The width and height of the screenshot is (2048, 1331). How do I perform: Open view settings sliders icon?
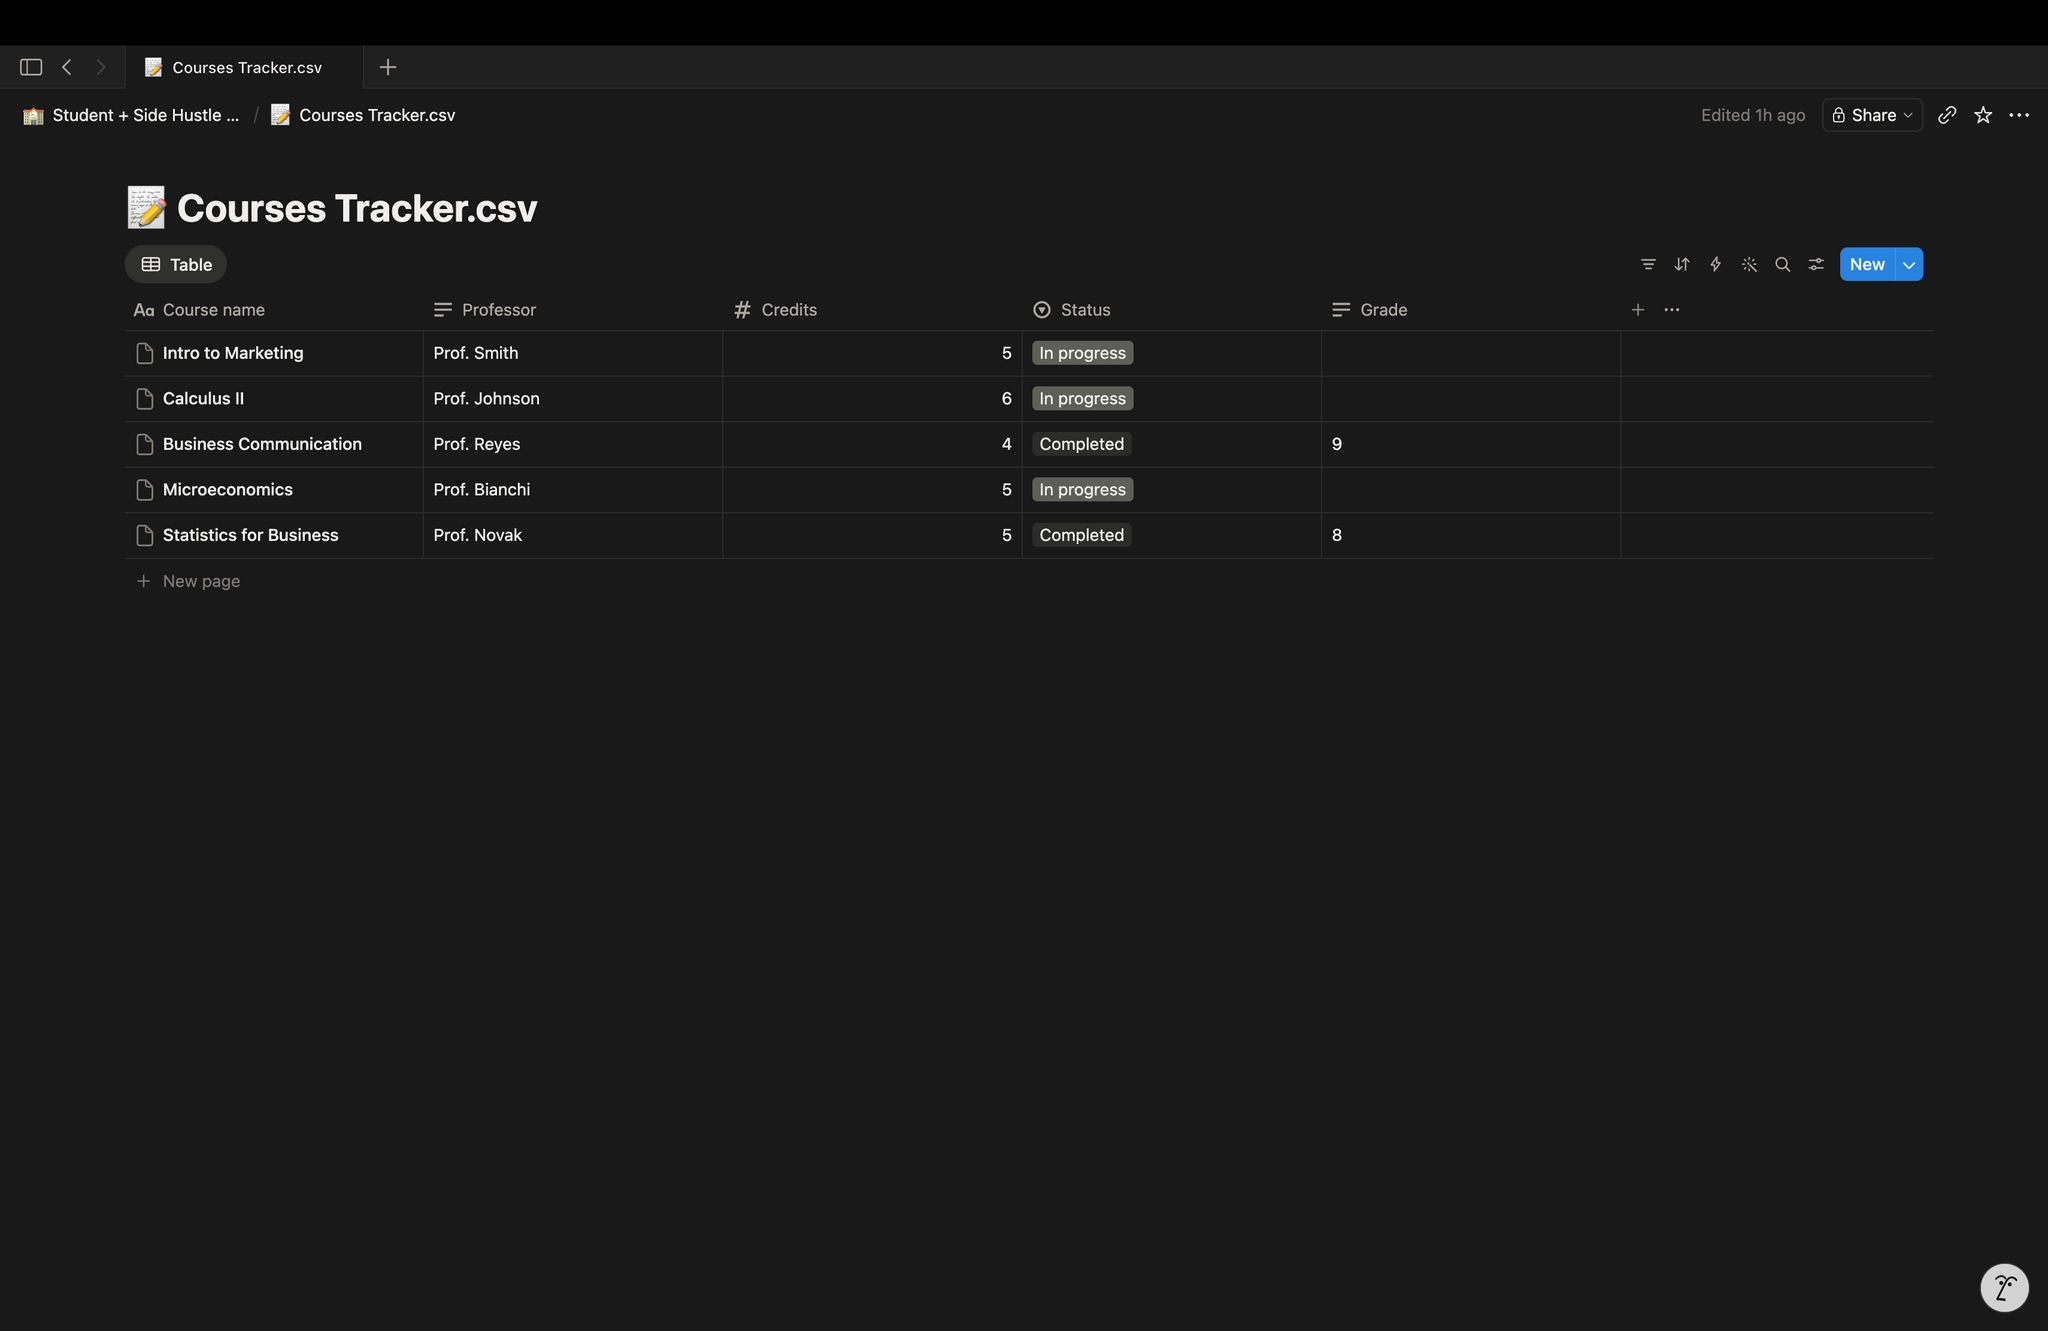click(x=1816, y=264)
